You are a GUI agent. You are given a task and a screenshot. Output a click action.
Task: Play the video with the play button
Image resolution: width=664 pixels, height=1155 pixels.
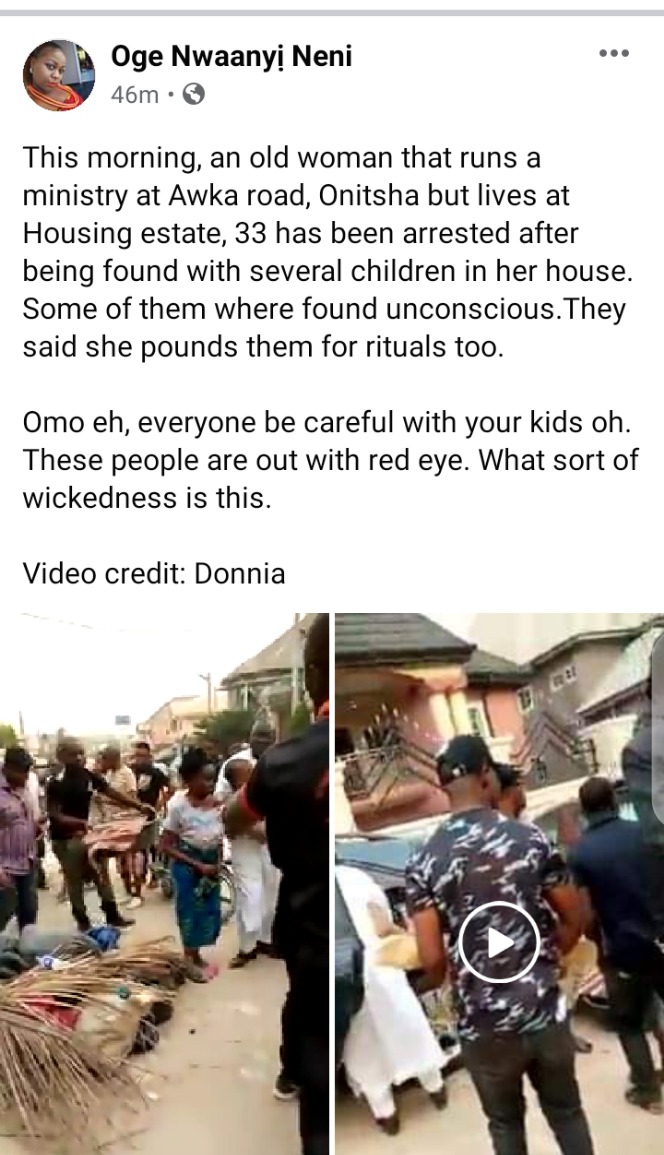click(x=499, y=941)
